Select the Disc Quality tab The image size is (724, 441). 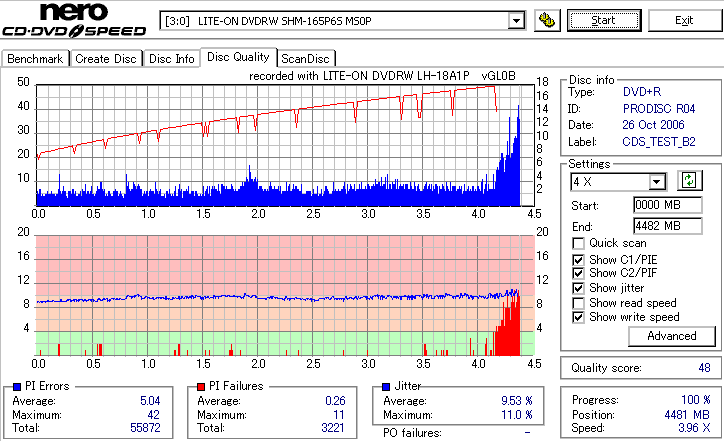pos(238,57)
